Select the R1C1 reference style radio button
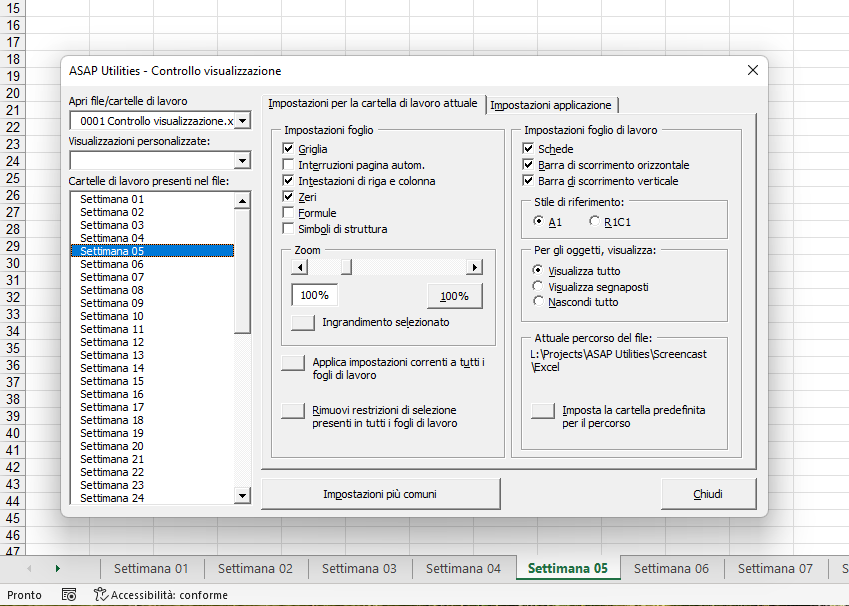This screenshot has height=606, width=849. pos(595,221)
